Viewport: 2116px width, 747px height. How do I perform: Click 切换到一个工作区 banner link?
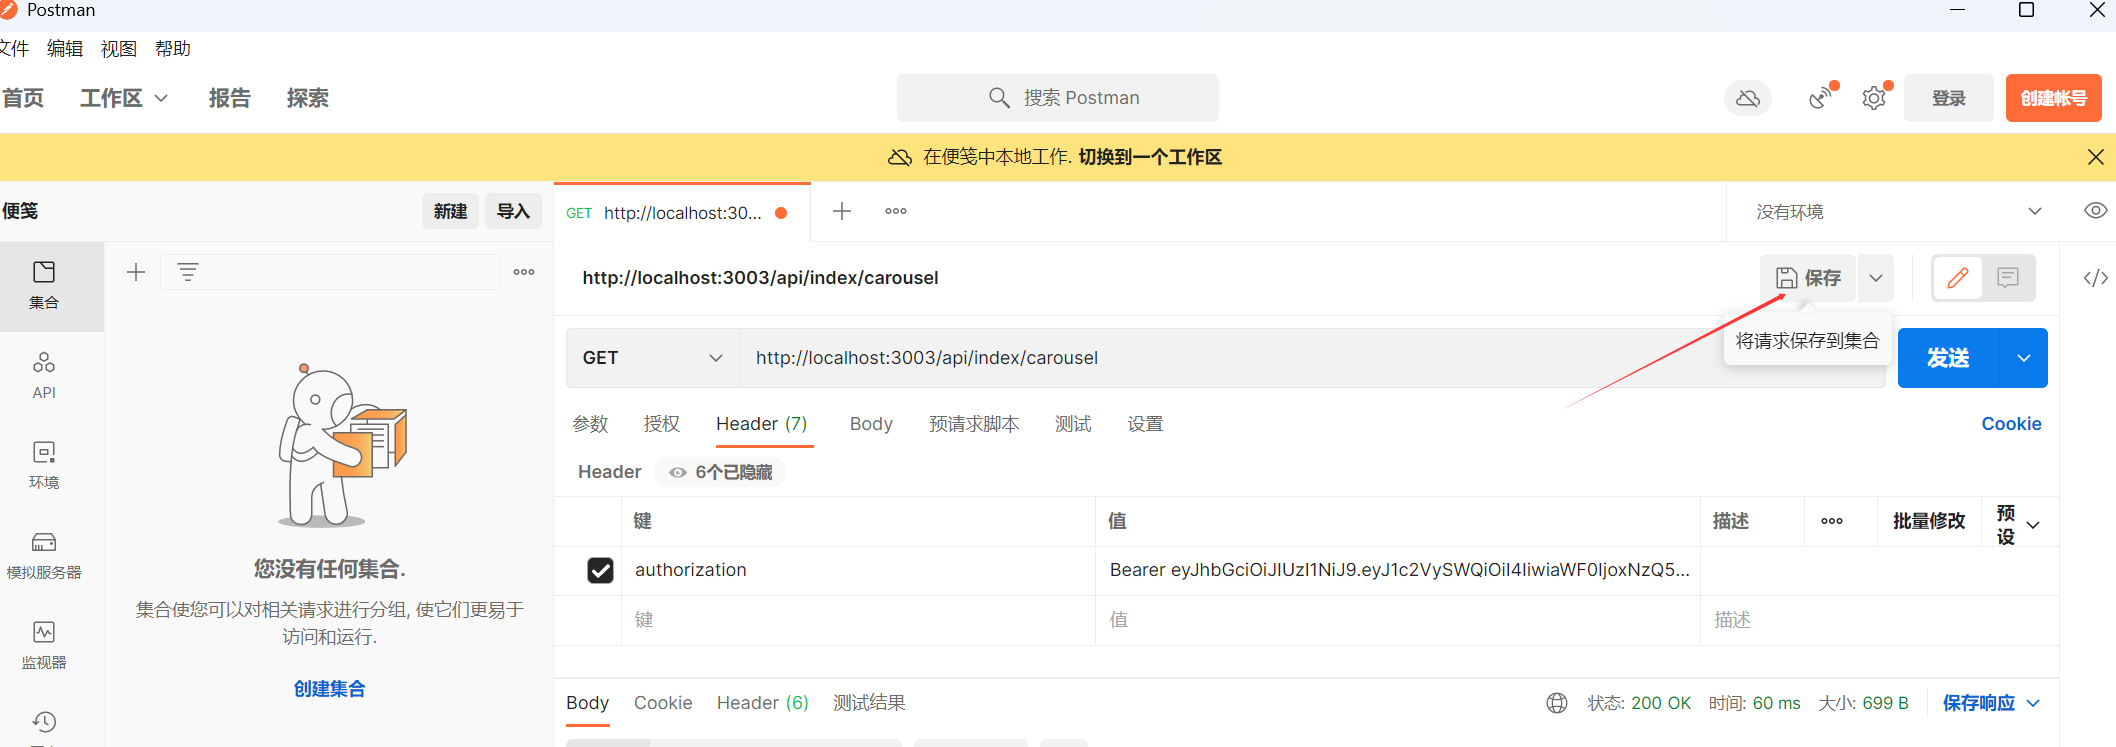coord(1150,157)
